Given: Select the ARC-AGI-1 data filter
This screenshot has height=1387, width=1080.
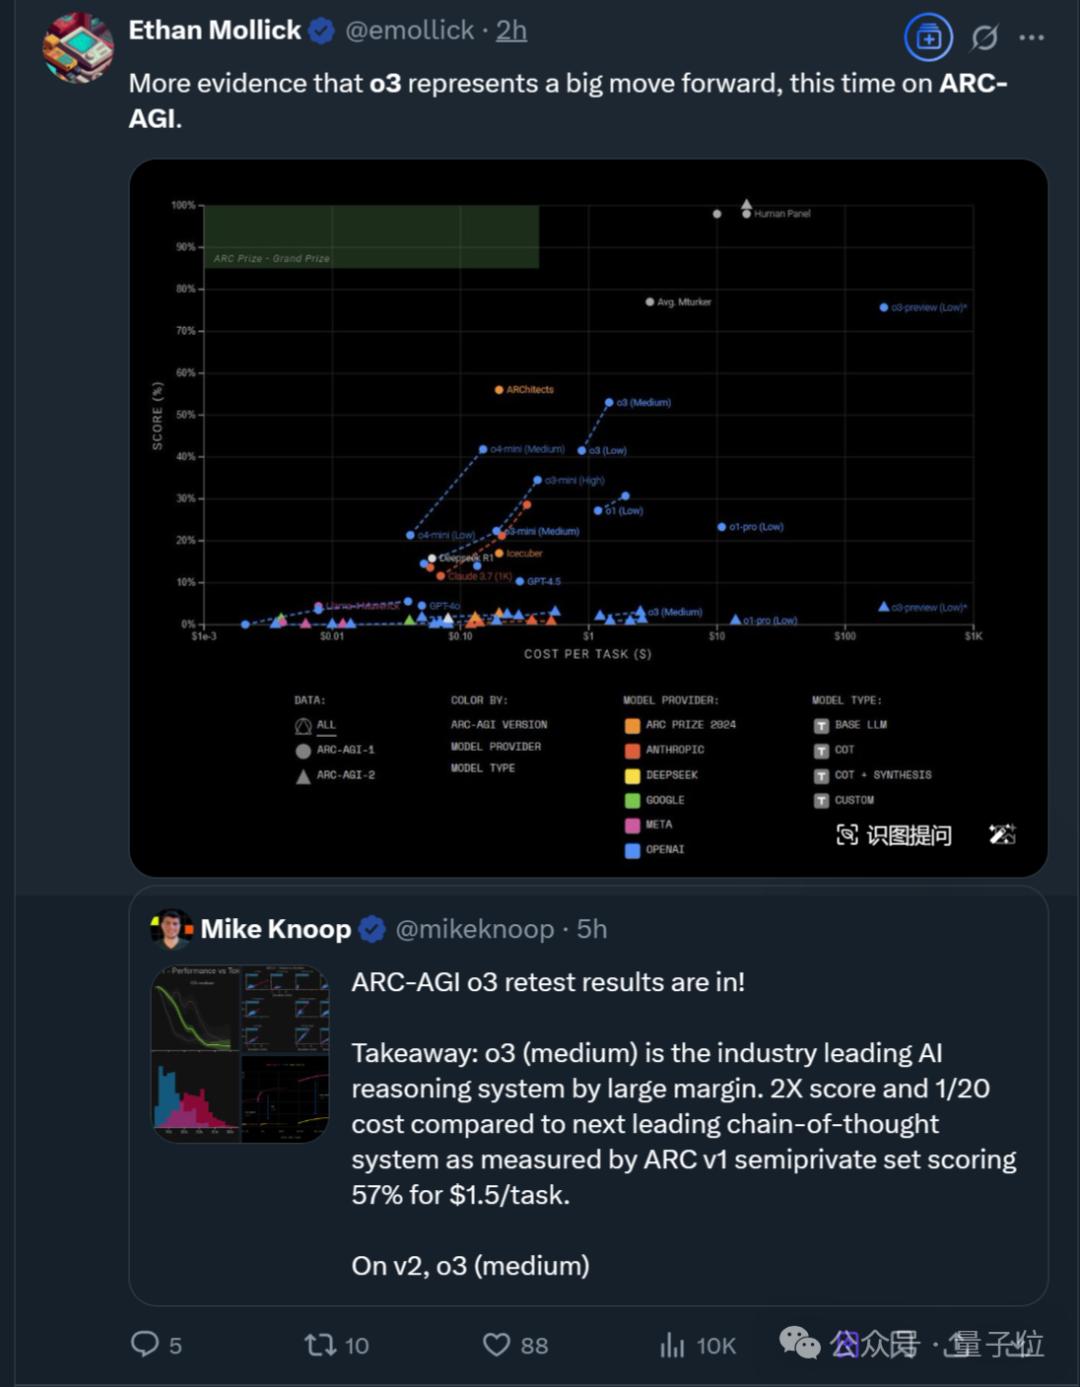Looking at the screenshot, I should click(x=335, y=750).
